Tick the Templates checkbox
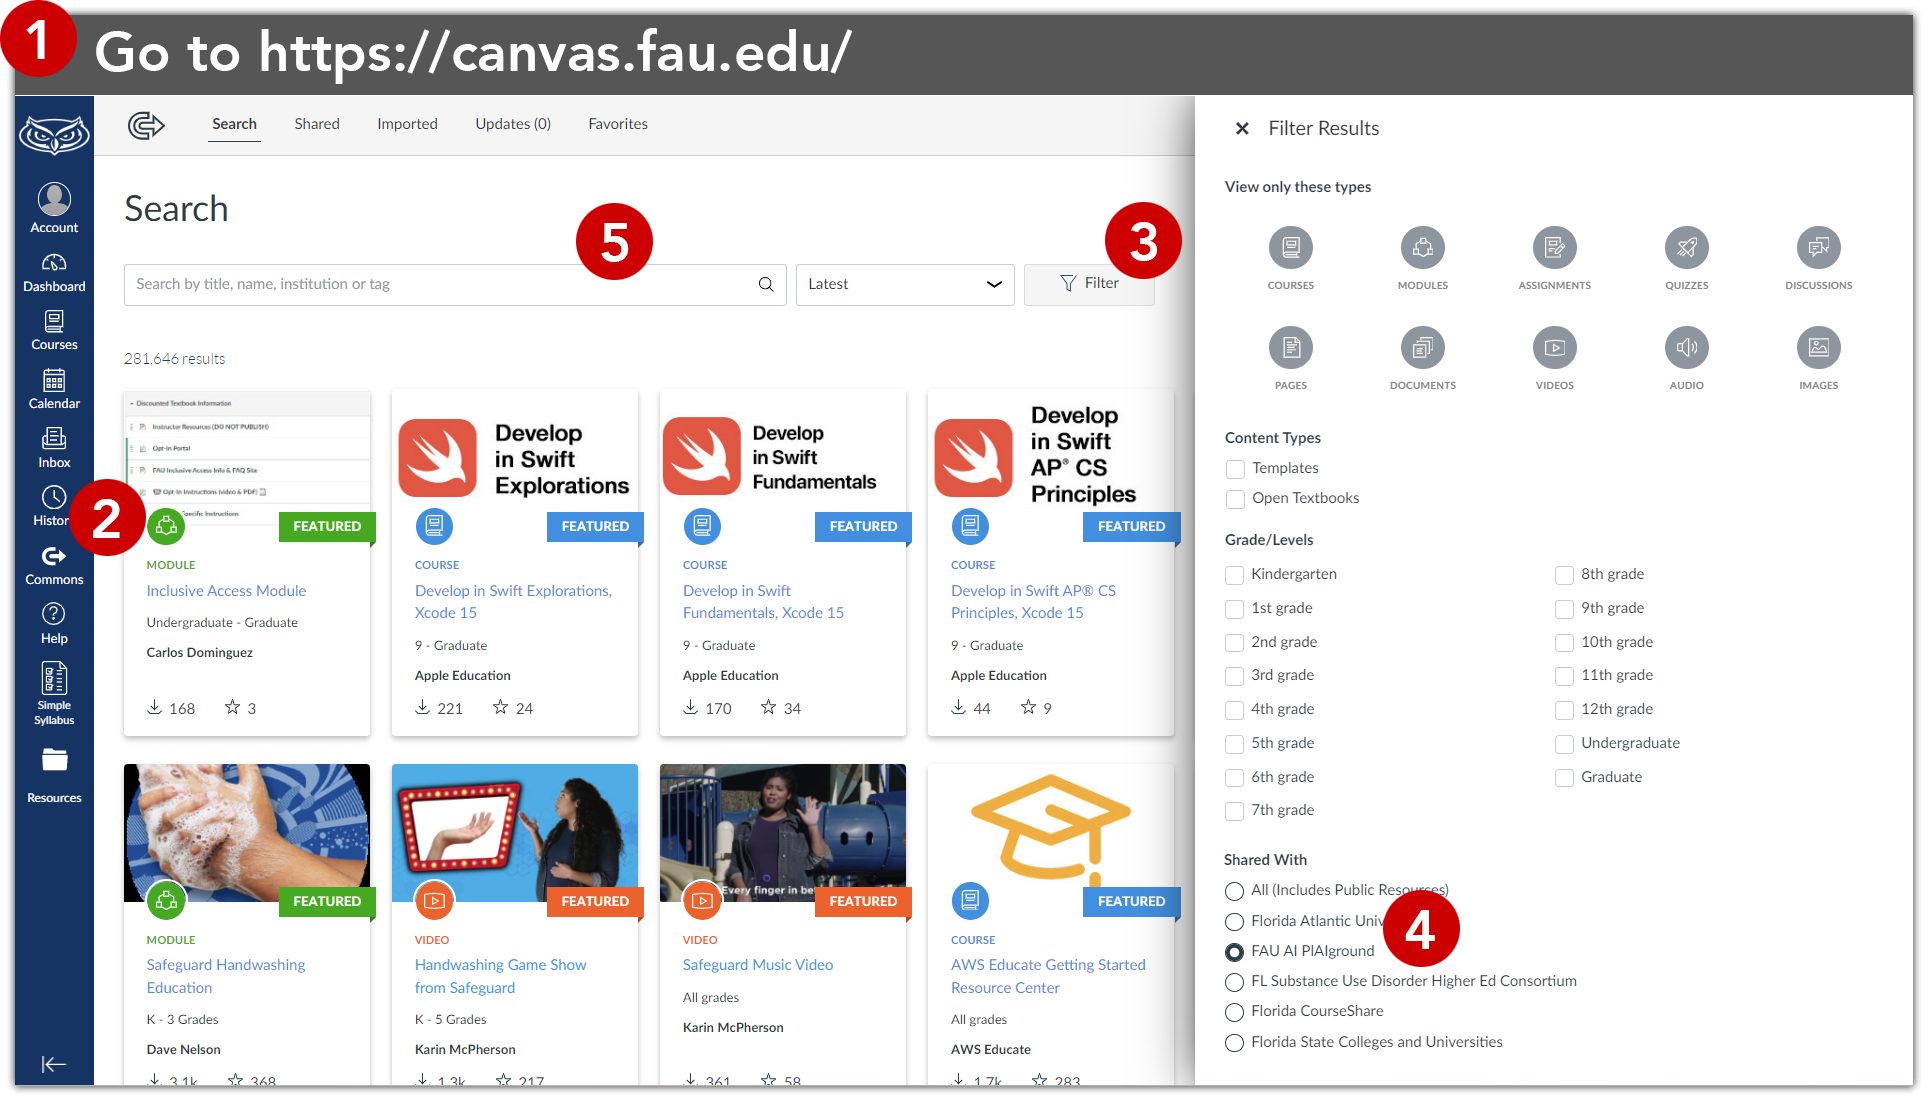This screenshot has height=1101, width=1928. (1235, 468)
